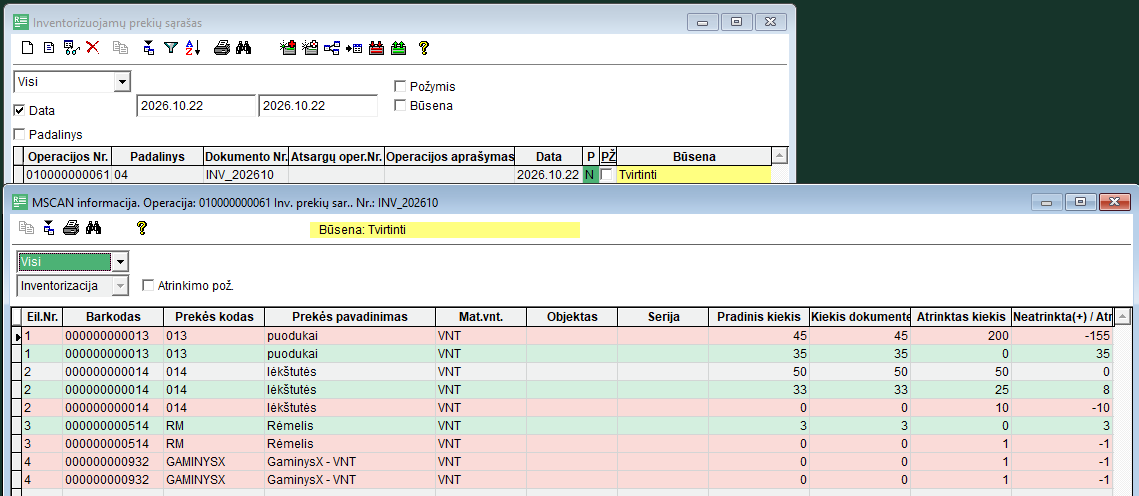The image size is (1139, 496).
Task: Click the start date field 2026.10.22
Action: [196, 105]
